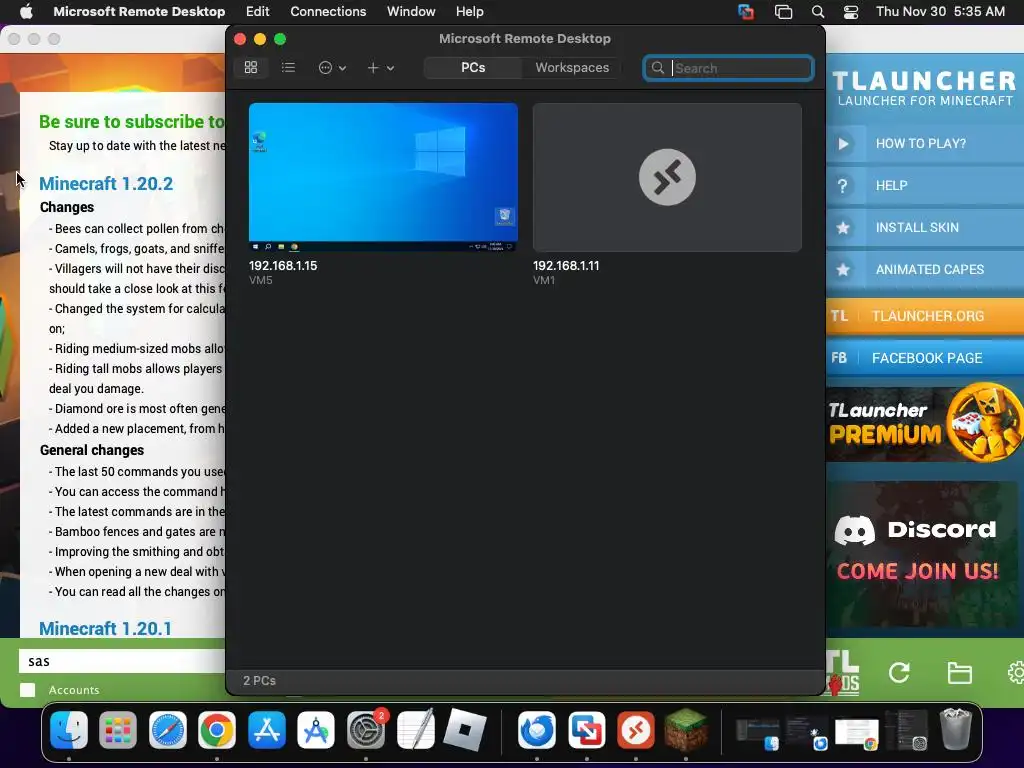Click the play triangle icon beside HOW TO PLAY
1024x768 pixels.
tap(843, 144)
